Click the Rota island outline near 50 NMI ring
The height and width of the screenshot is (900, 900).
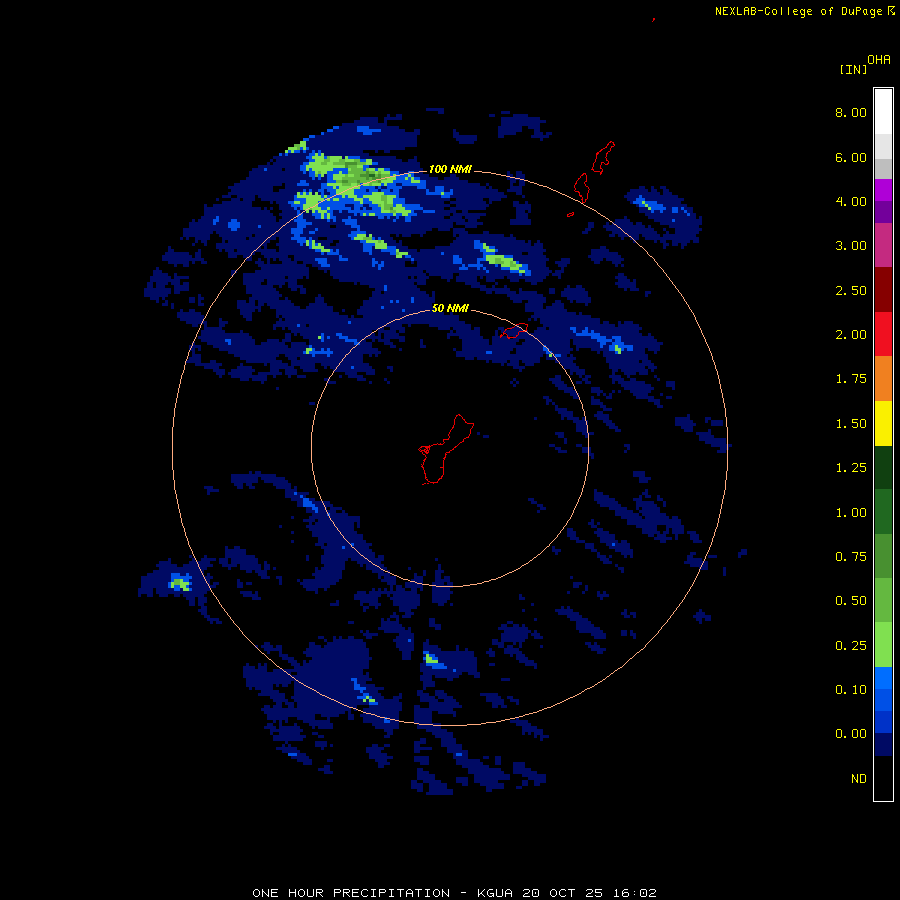point(514,331)
